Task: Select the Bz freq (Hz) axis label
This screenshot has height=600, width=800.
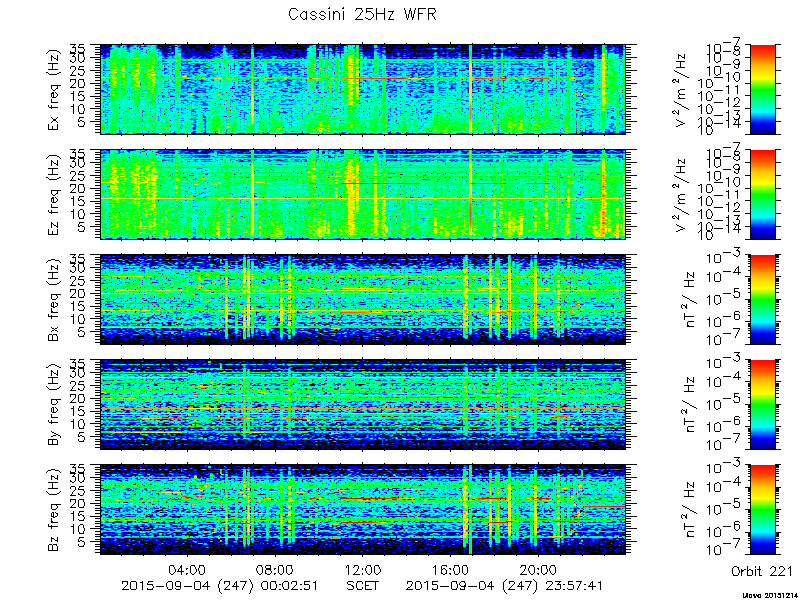Action: tap(54, 510)
